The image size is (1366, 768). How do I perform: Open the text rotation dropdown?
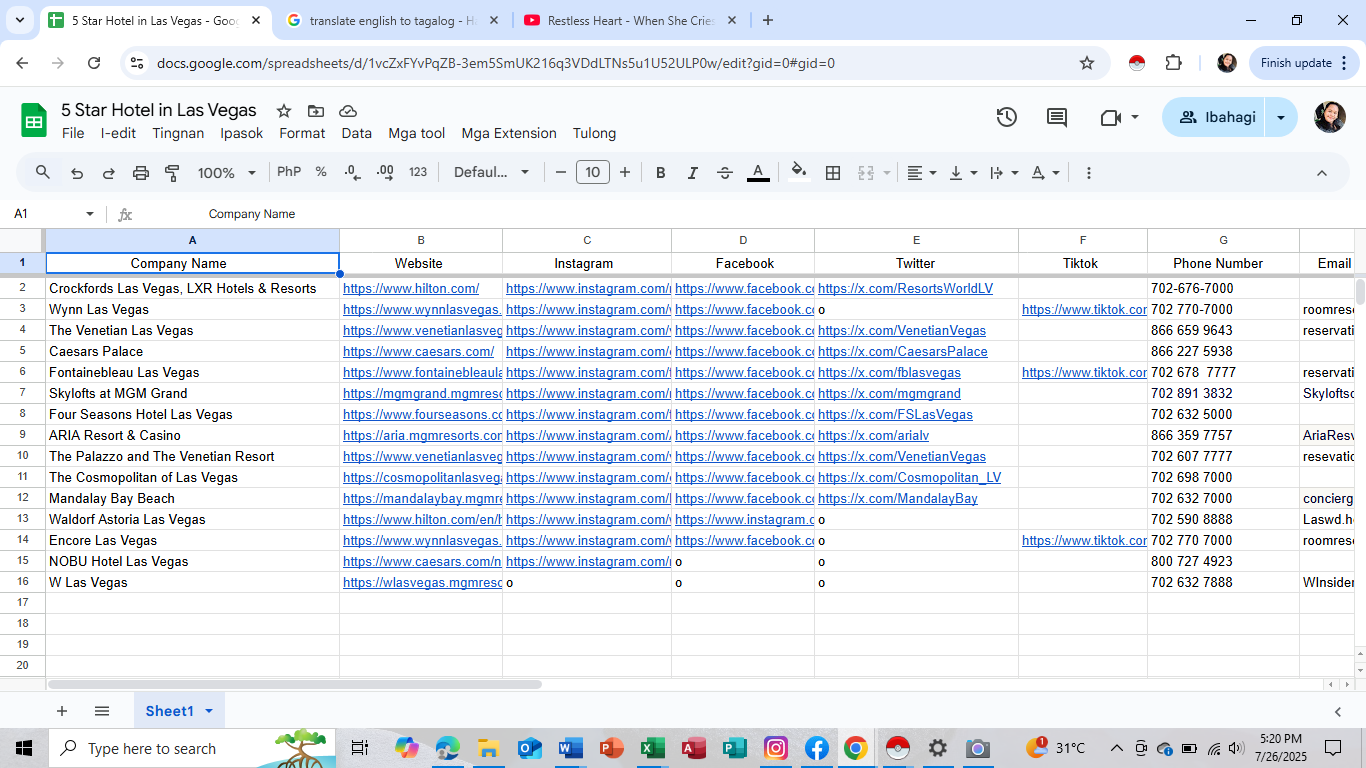[x=1045, y=173]
